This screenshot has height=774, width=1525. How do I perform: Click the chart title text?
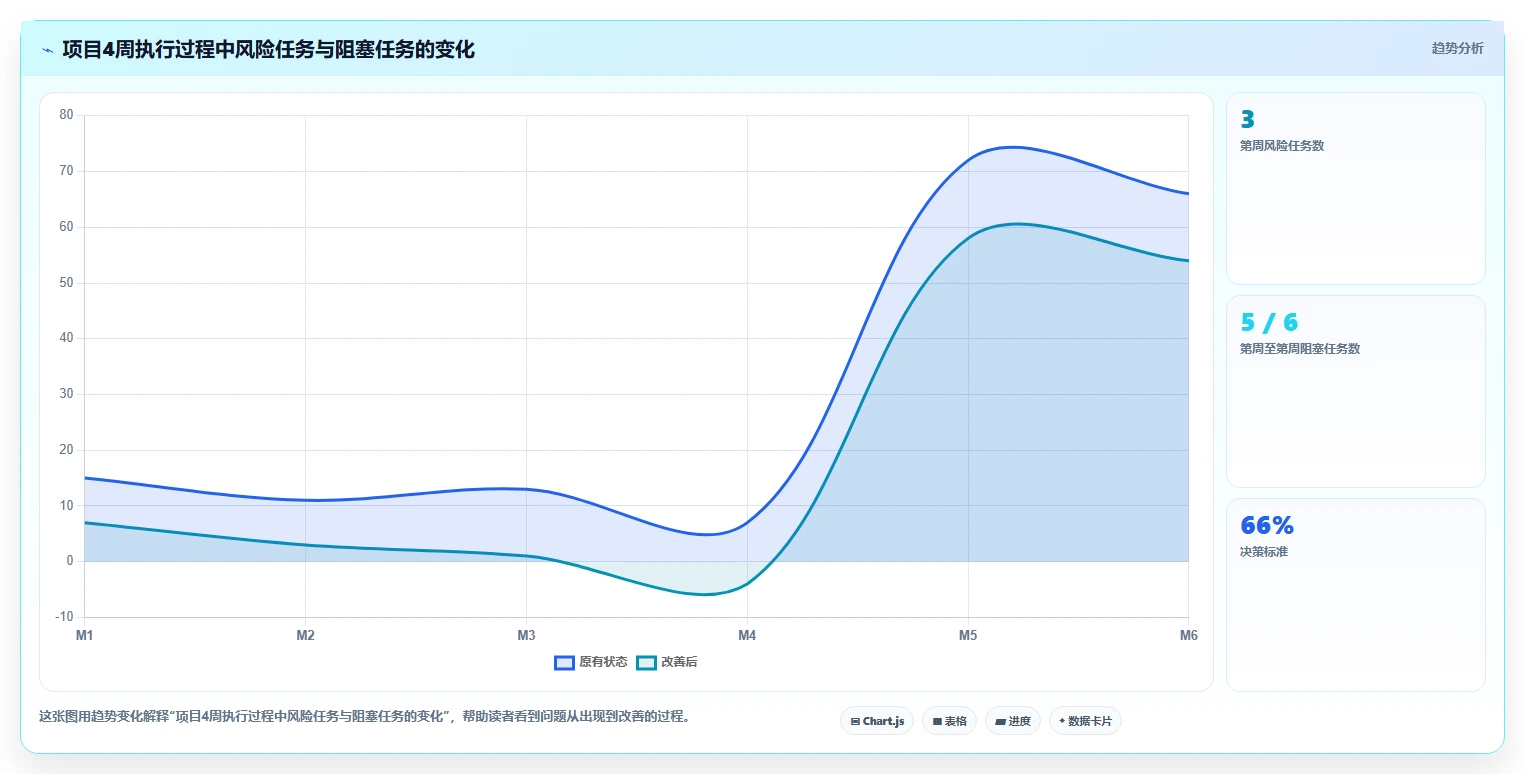268,50
